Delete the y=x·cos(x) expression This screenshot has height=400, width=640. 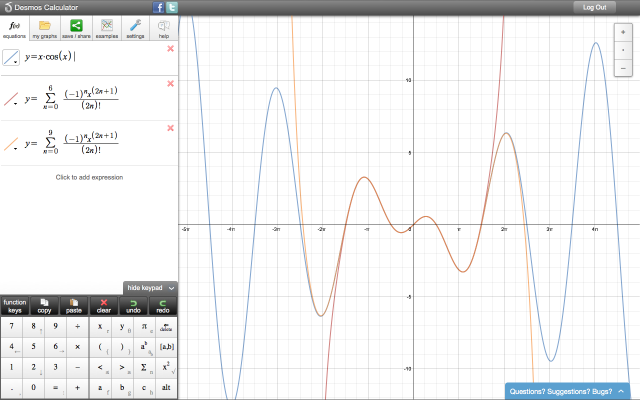coord(171,49)
